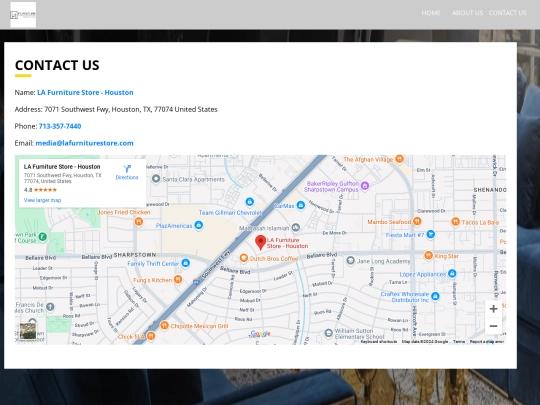Click the red LA Furniture Store map pin

click(x=261, y=242)
